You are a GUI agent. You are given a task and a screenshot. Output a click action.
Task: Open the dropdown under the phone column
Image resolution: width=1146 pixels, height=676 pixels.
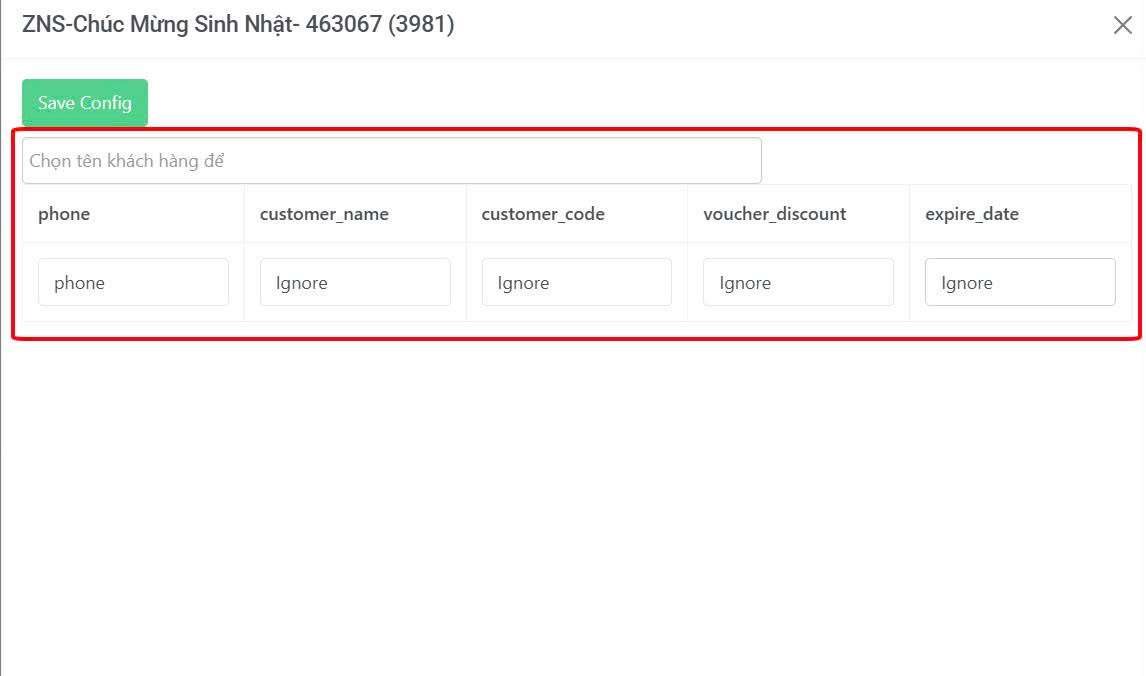pos(133,282)
